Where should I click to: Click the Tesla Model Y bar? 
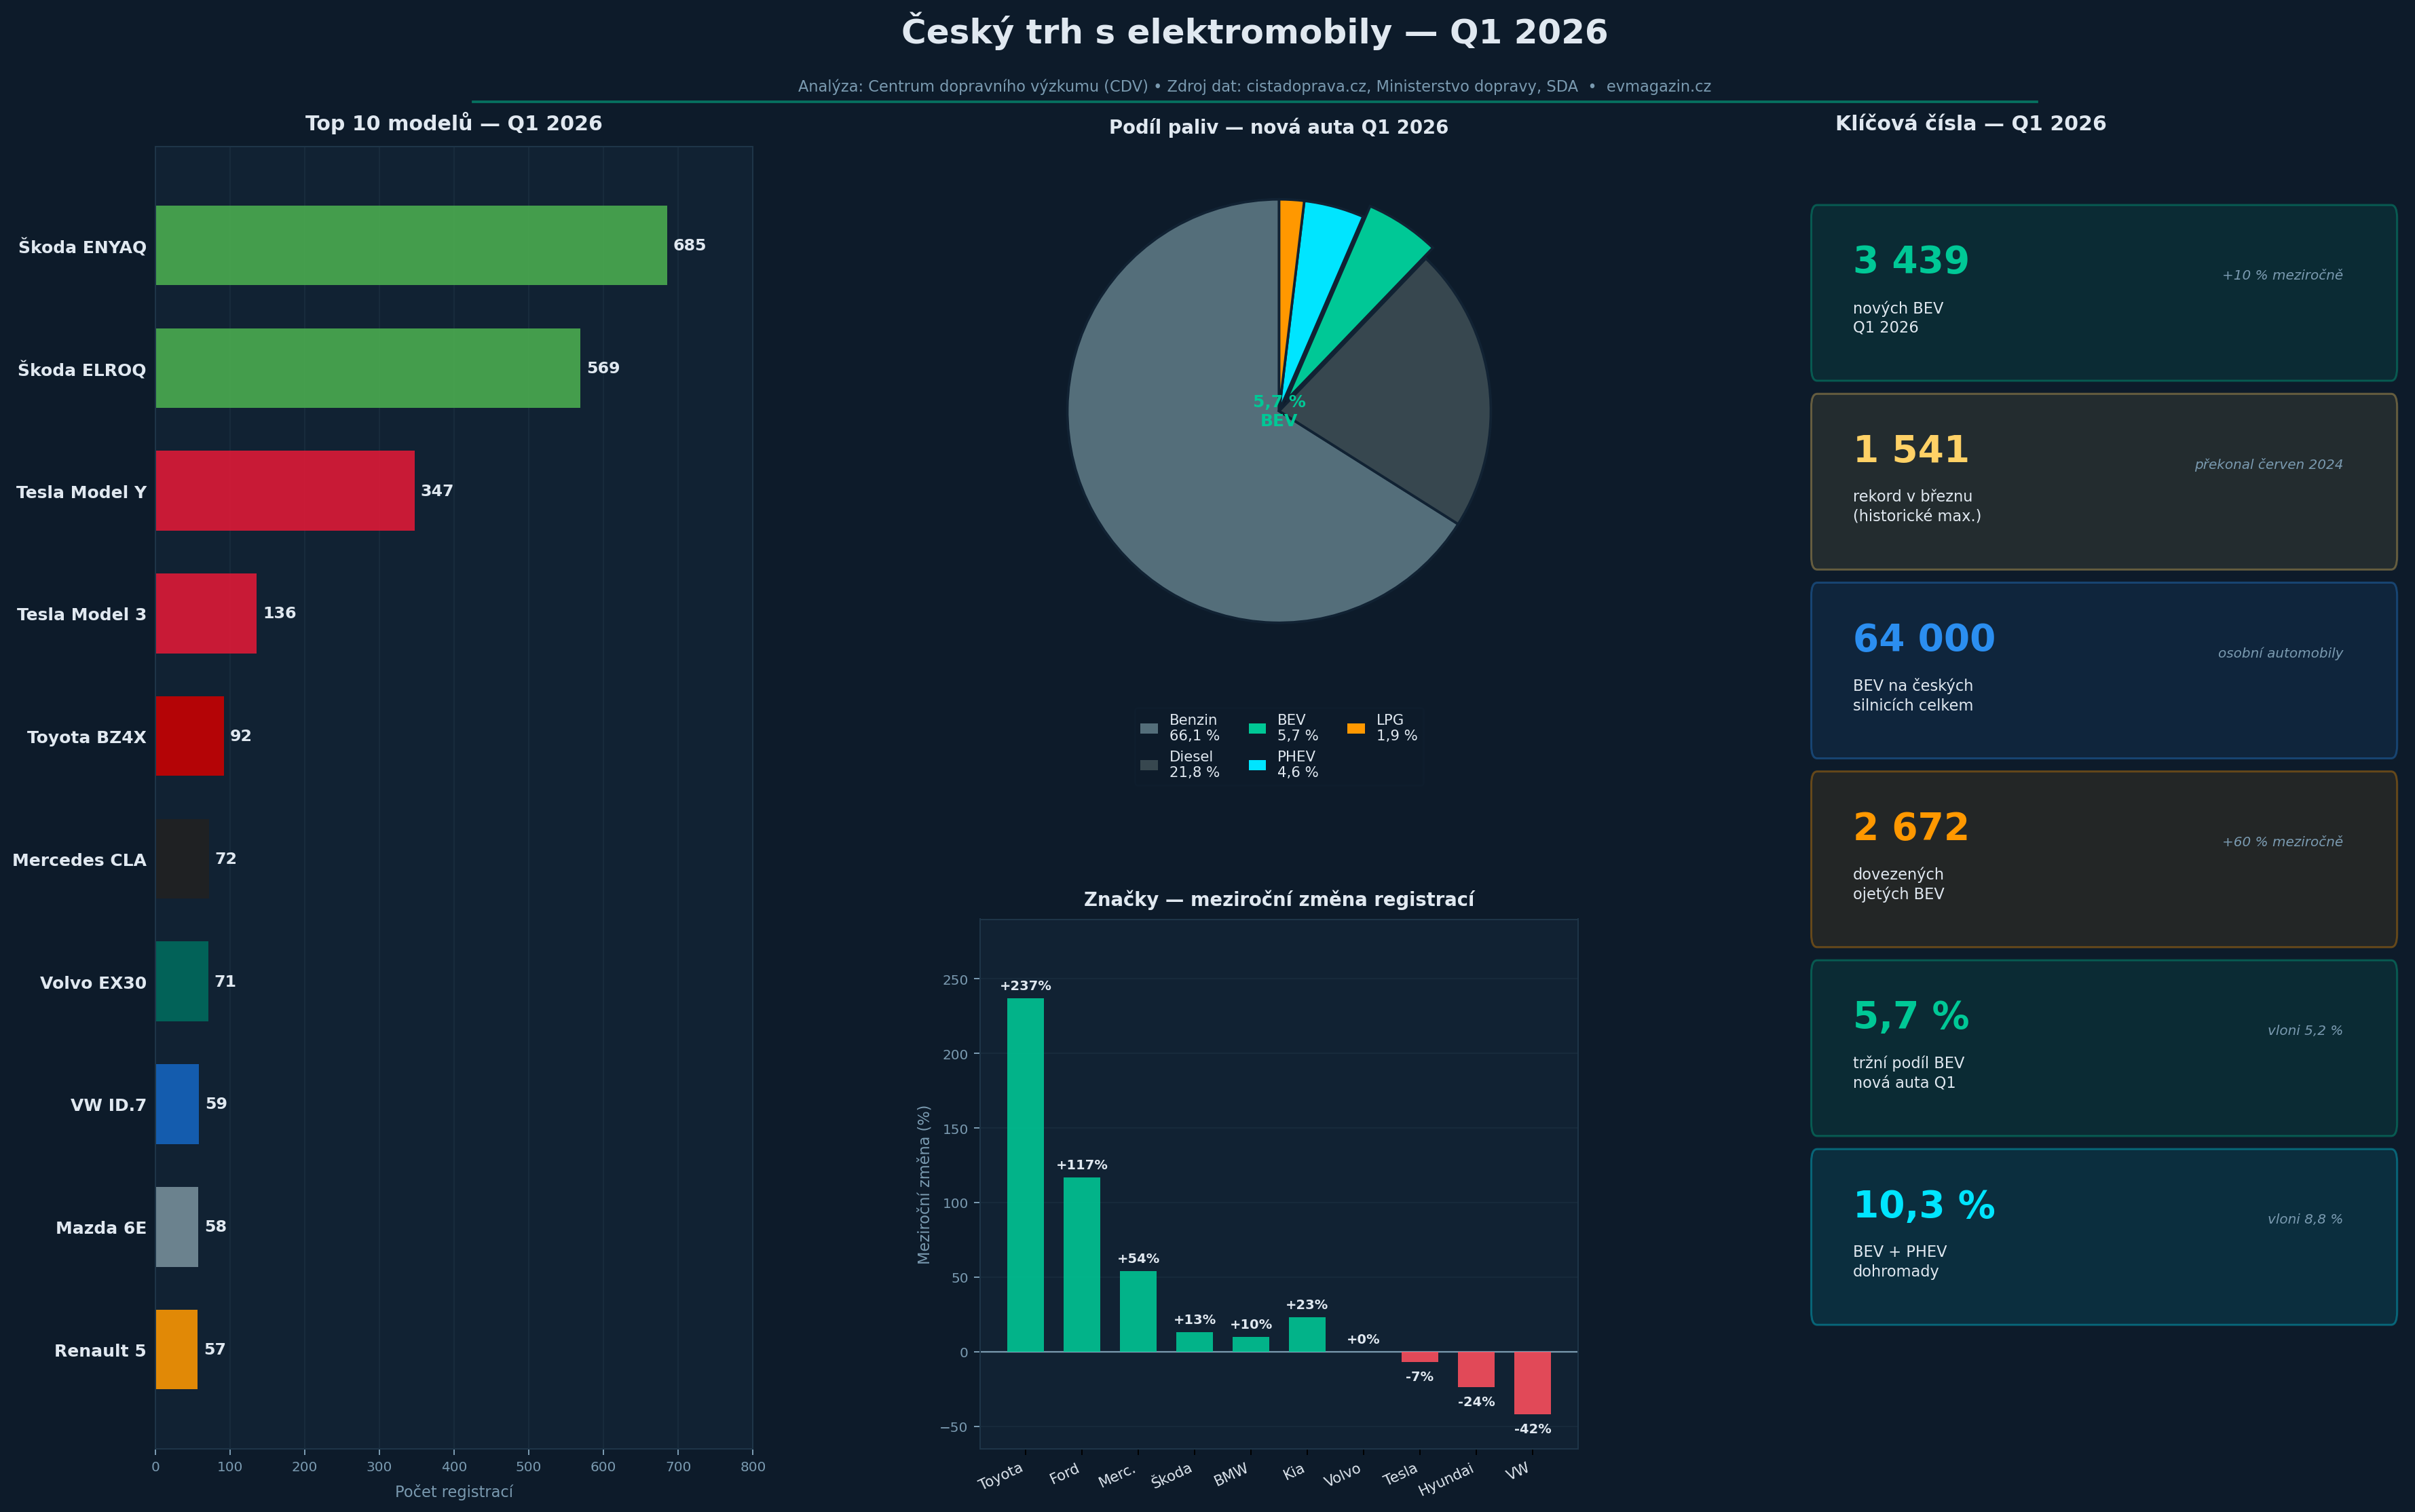pos(284,491)
